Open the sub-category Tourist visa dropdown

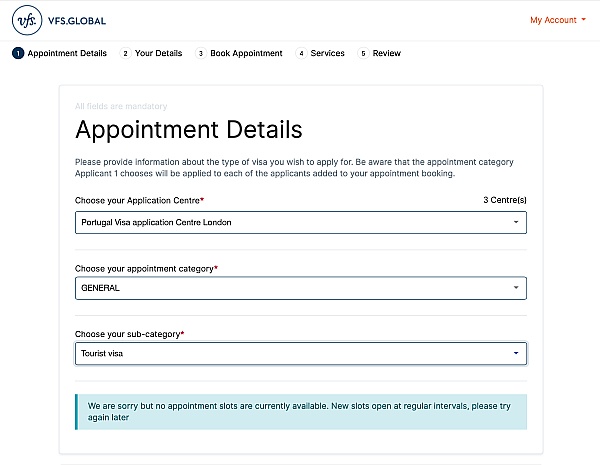tap(301, 353)
